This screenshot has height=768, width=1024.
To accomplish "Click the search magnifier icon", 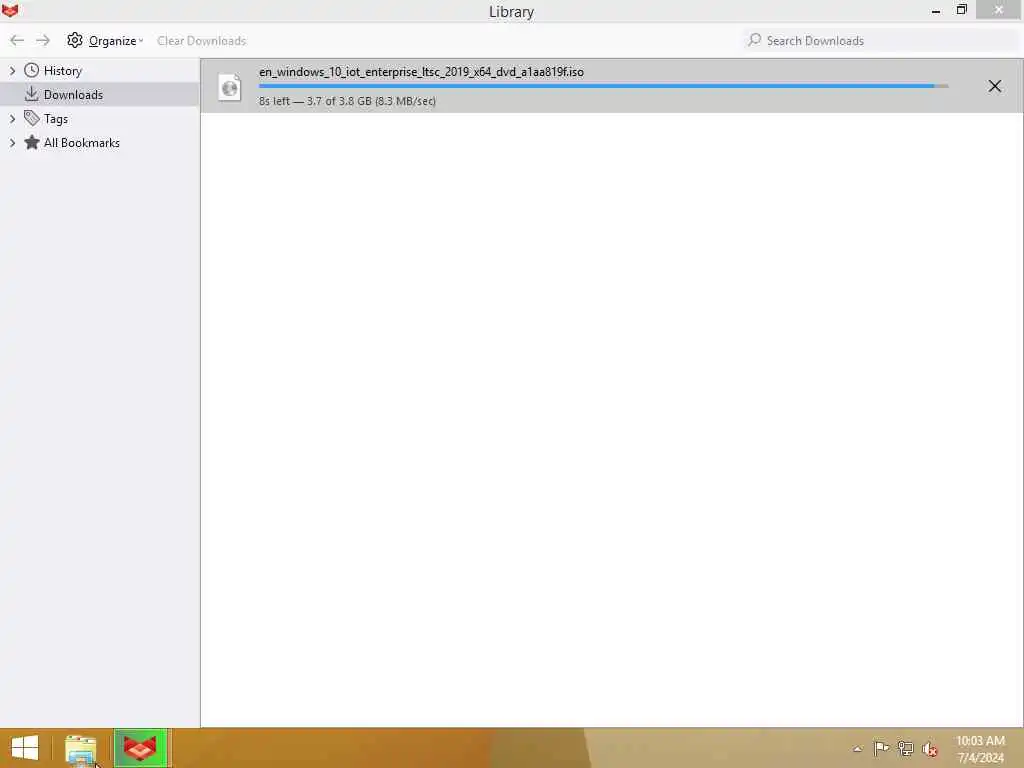I will [x=755, y=40].
